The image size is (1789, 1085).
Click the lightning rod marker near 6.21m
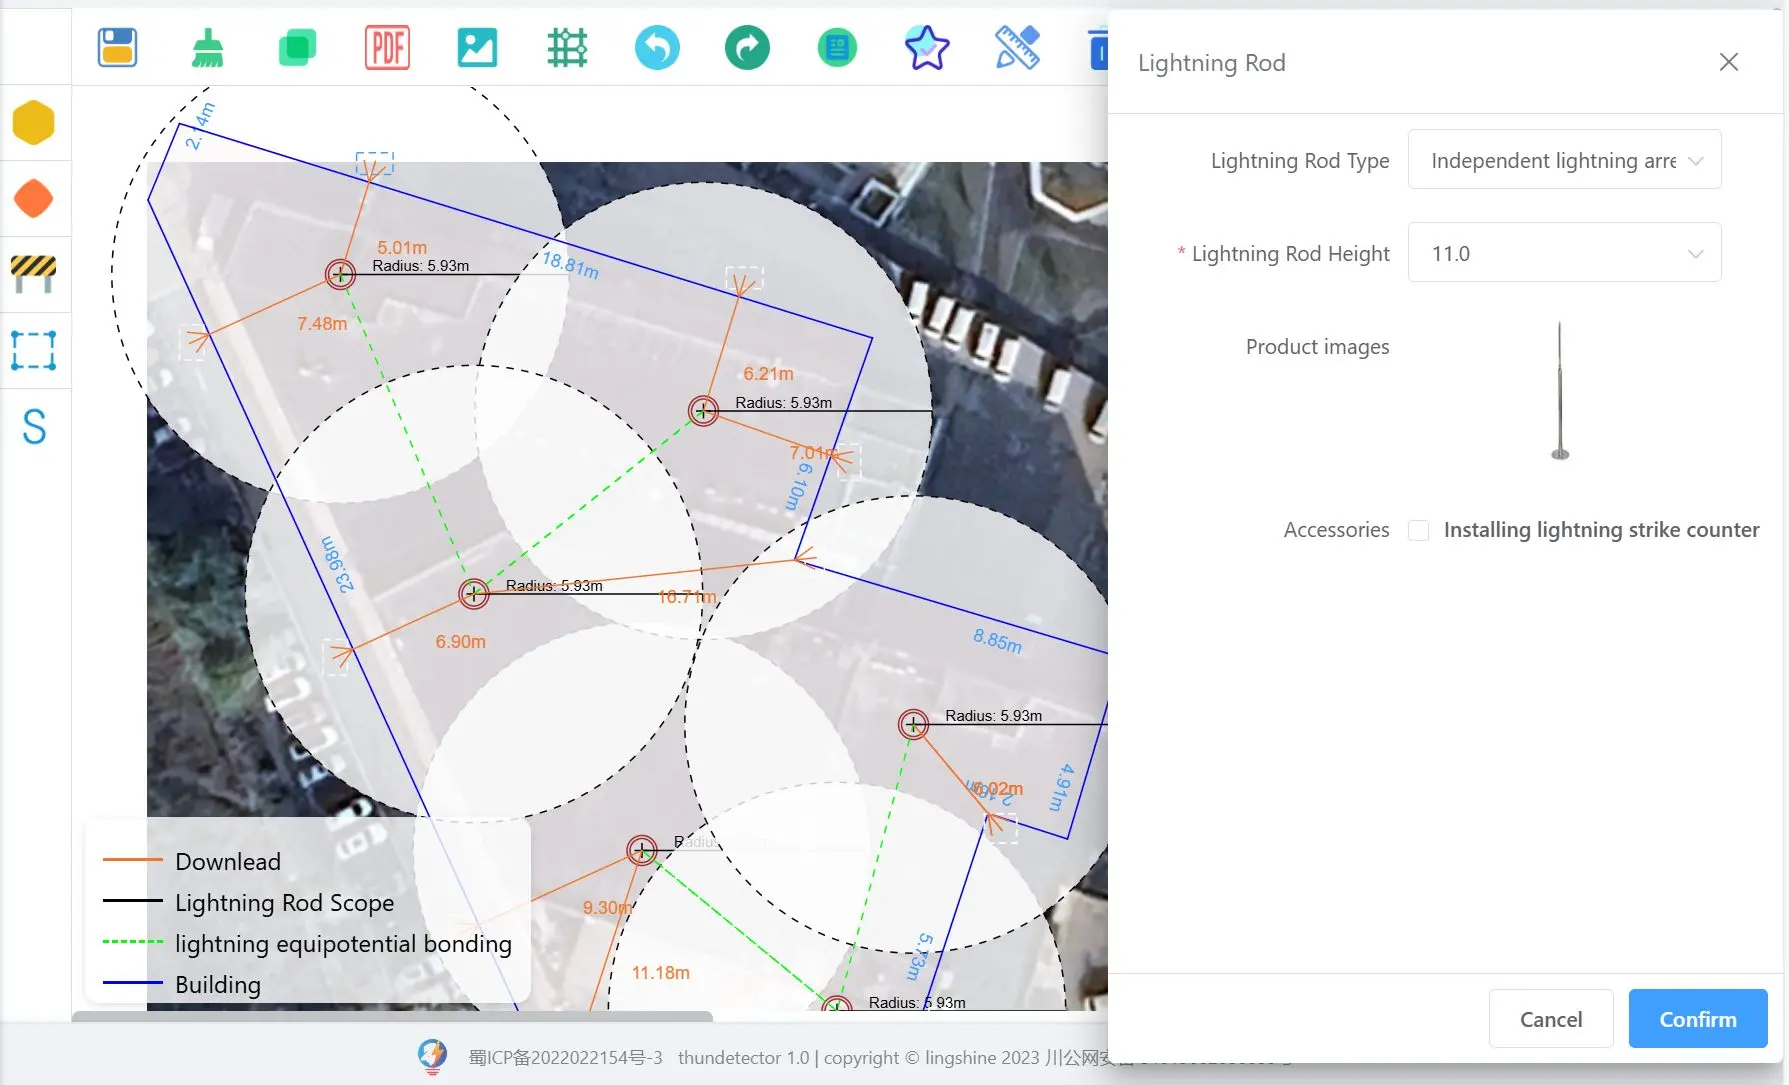tap(703, 411)
